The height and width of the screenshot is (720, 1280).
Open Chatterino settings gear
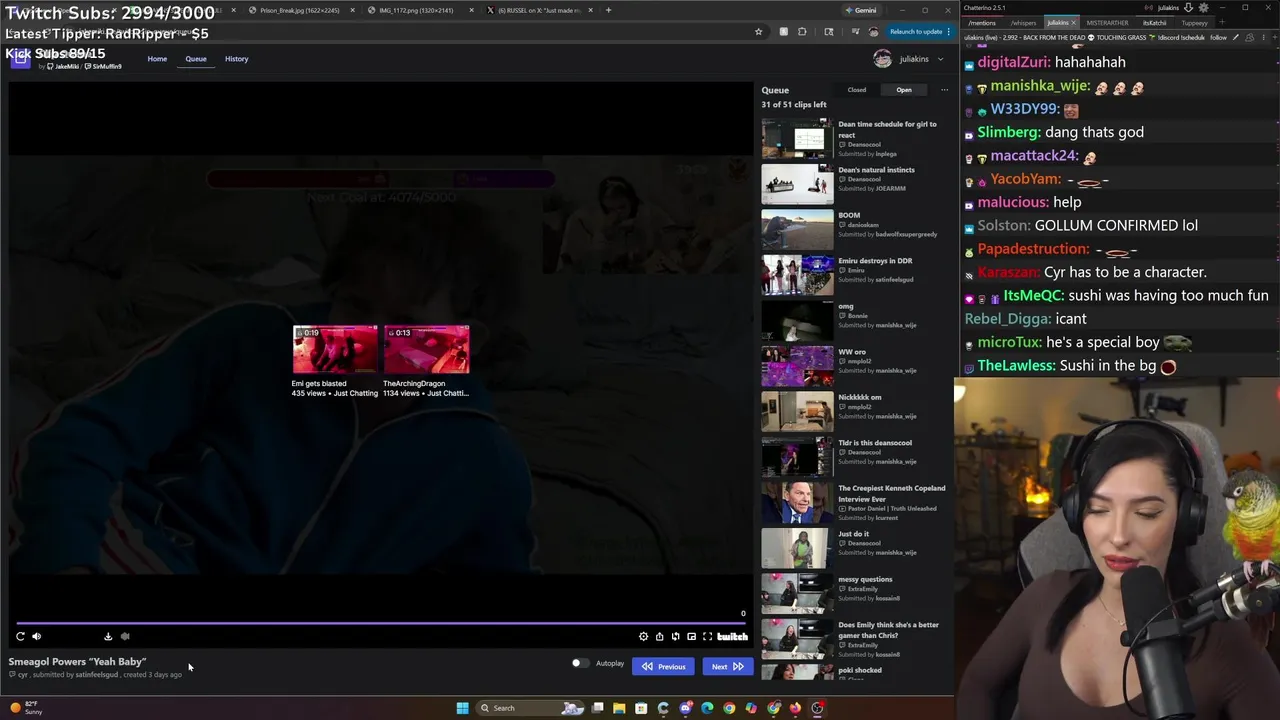click(x=1203, y=7)
